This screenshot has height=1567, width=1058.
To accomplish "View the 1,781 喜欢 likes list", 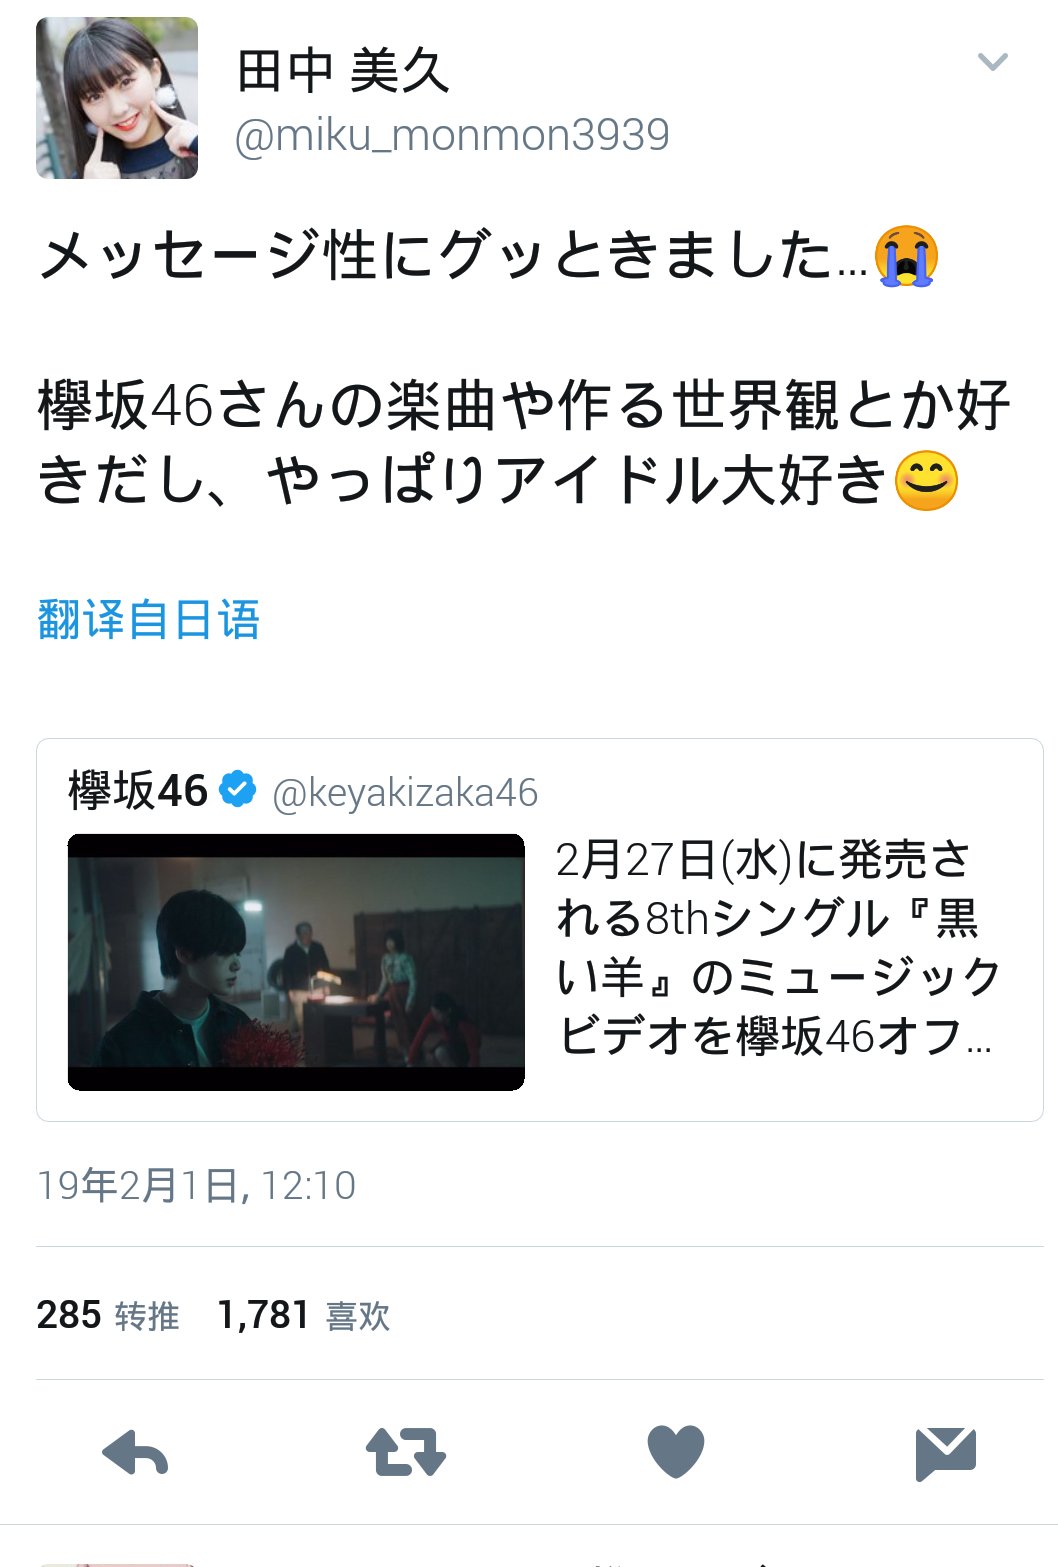I will [x=304, y=1315].
